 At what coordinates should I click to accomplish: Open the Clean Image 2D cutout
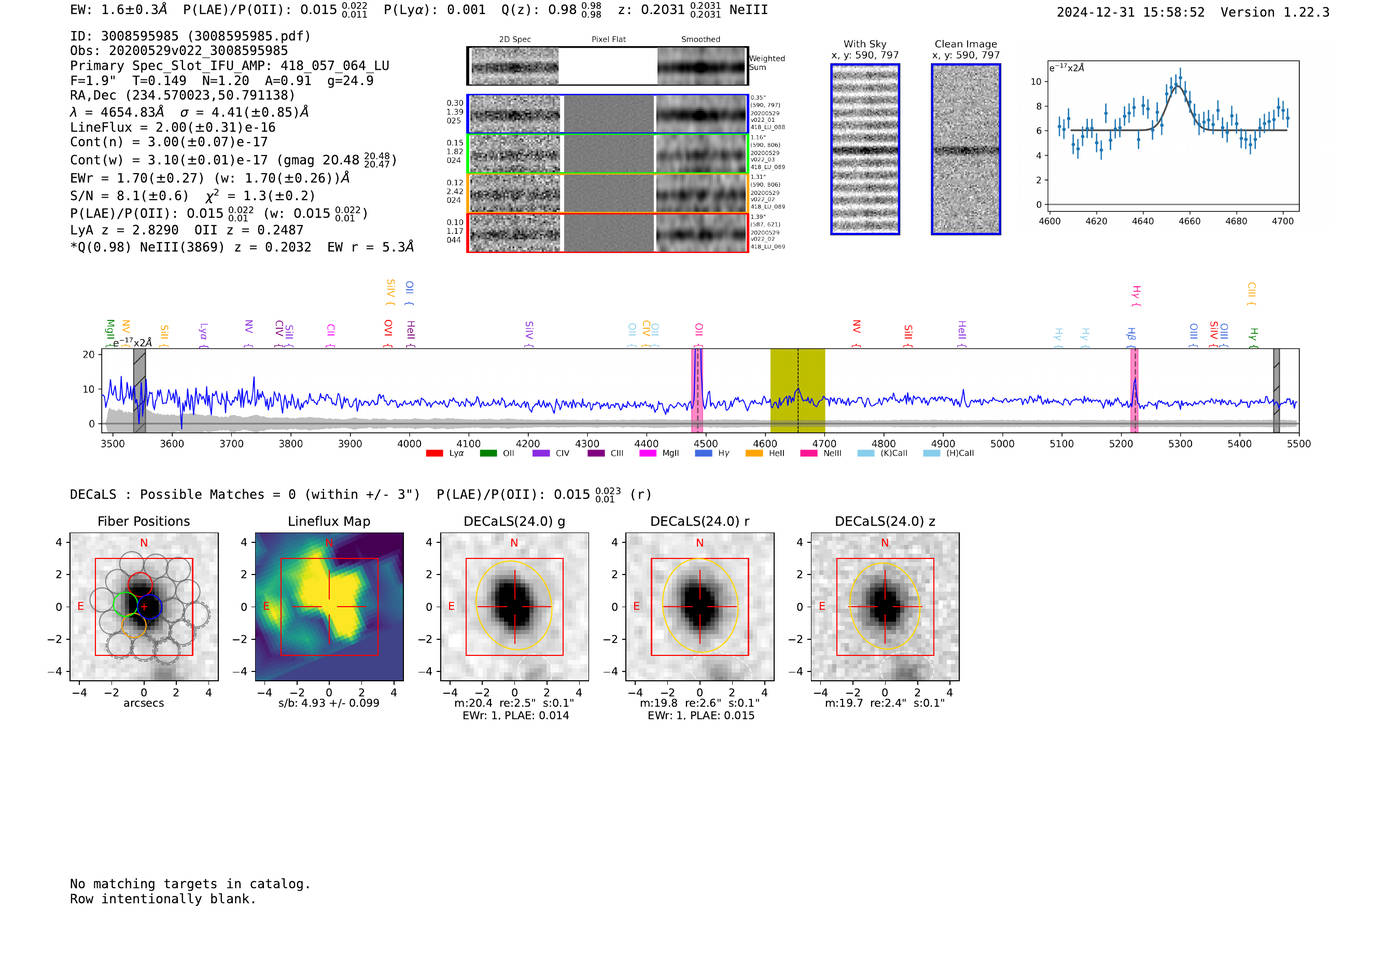966,149
